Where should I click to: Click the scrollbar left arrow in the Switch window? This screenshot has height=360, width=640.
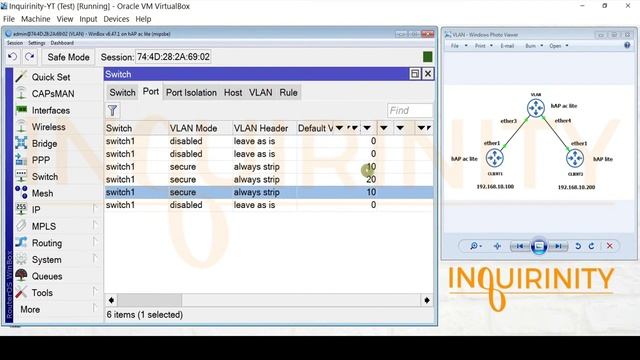[111, 300]
